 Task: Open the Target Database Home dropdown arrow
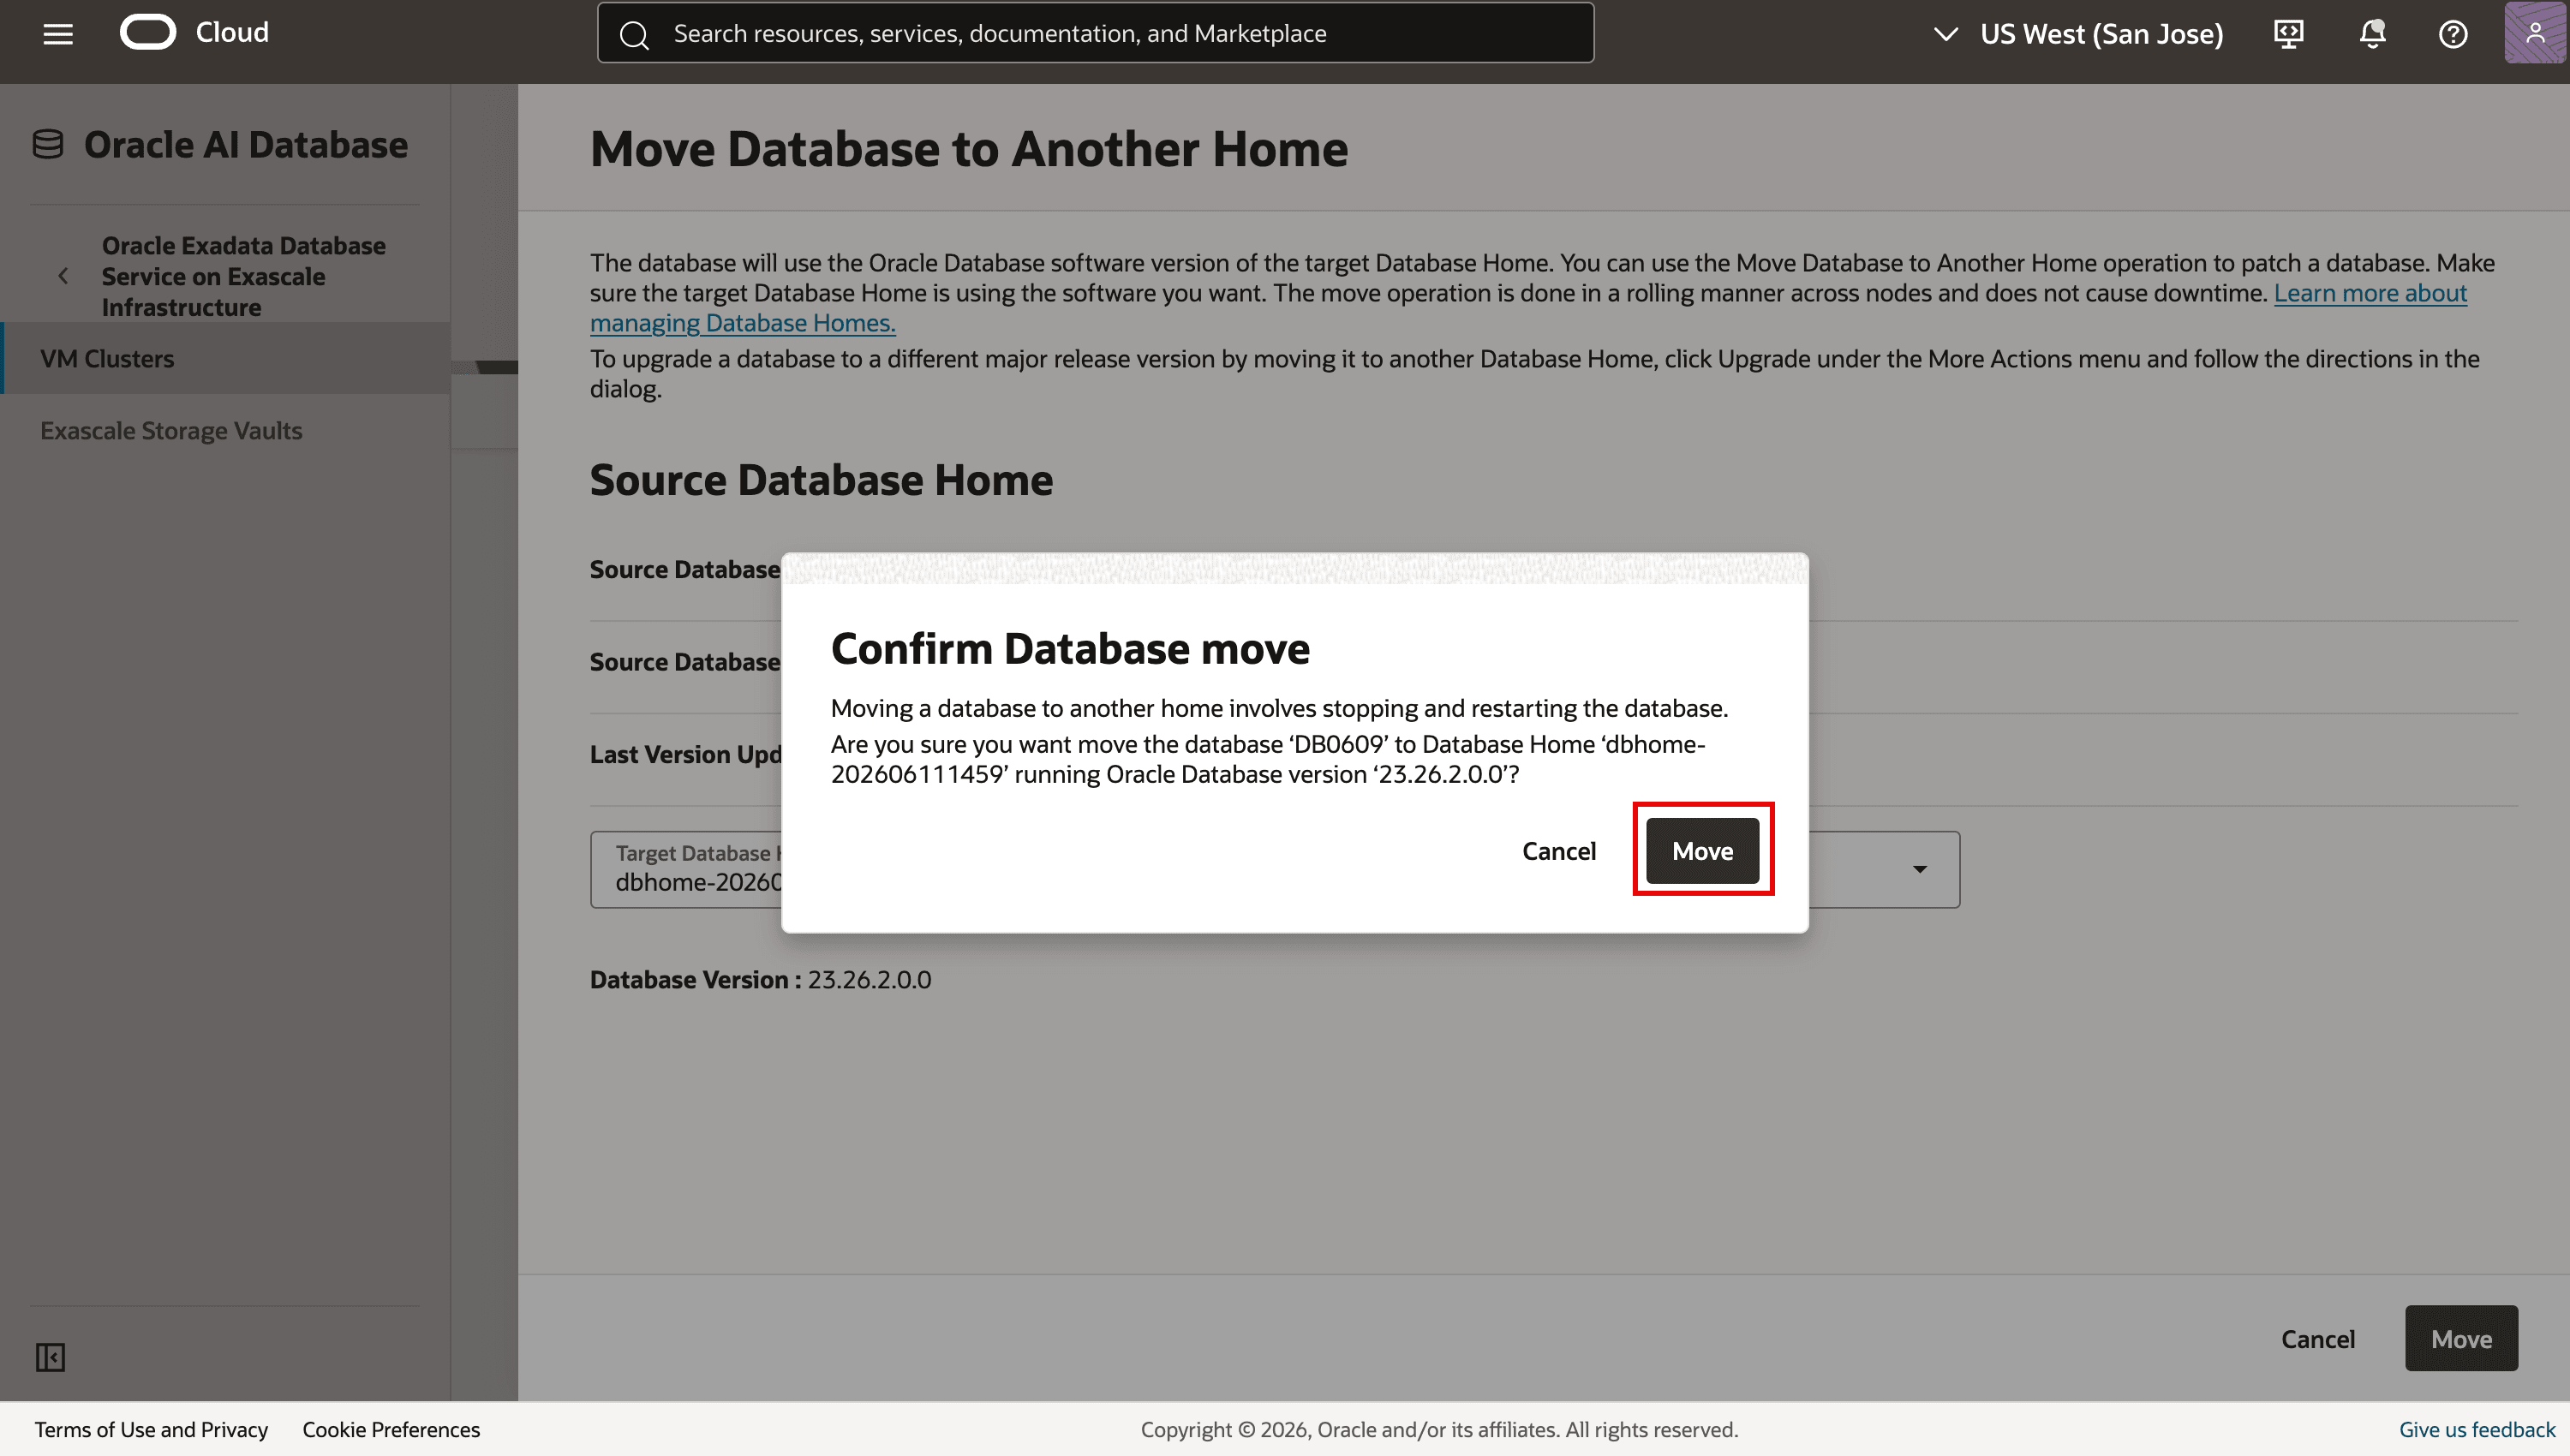pos(1920,869)
